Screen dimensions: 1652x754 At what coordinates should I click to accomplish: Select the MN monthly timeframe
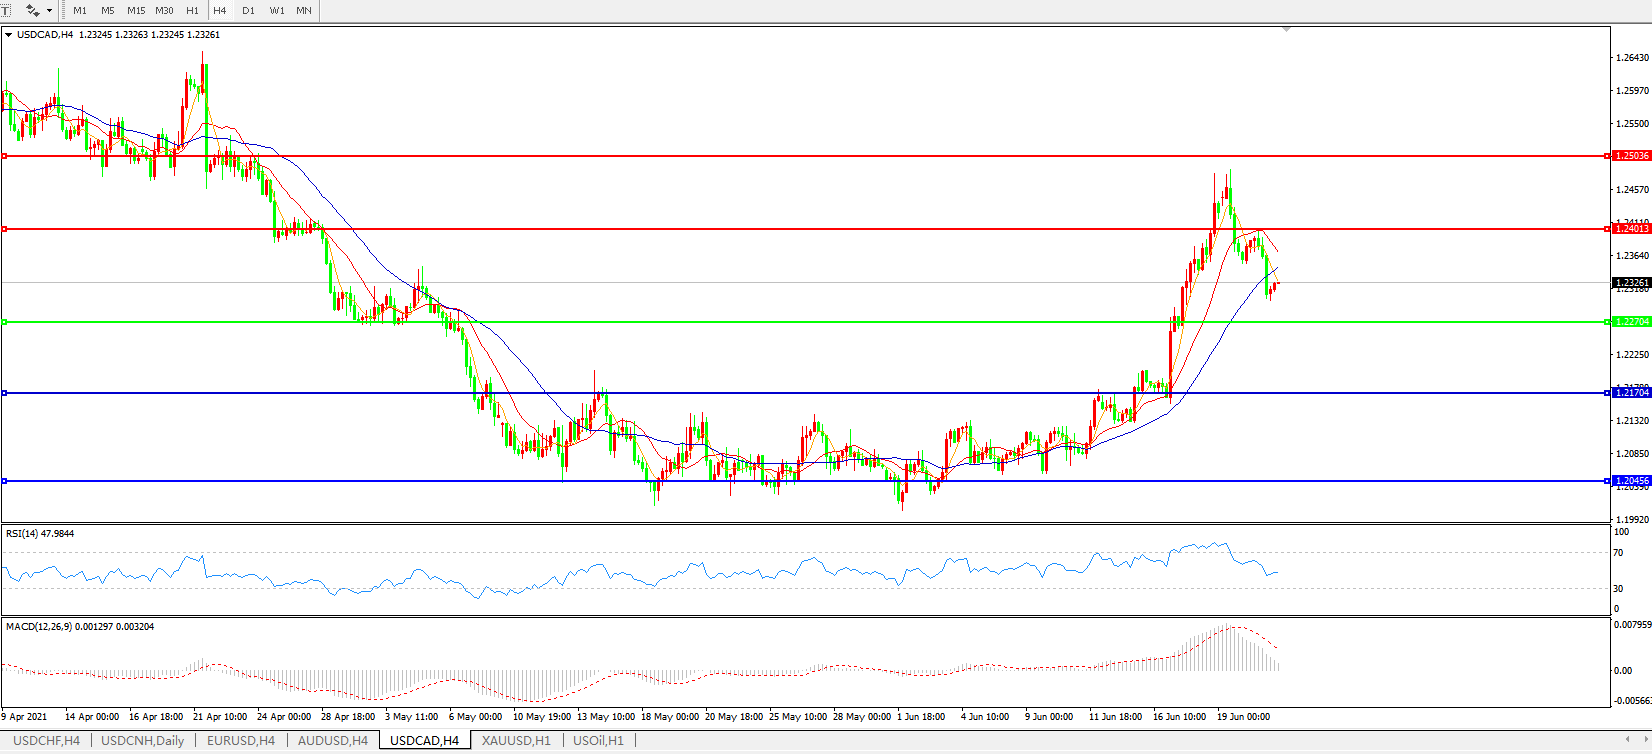point(304,10)
